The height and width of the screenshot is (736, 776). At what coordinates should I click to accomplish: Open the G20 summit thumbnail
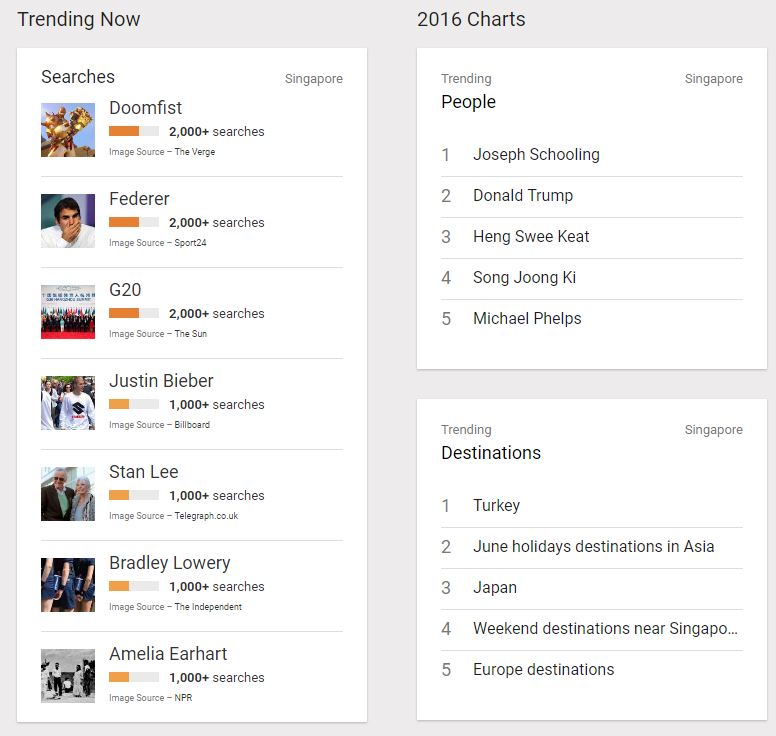(x=68, y=312)
